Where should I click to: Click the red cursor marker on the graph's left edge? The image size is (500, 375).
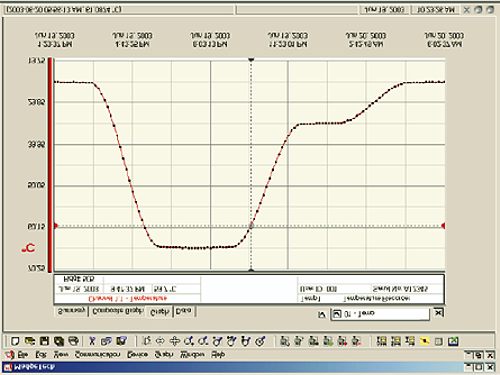[56, 226]
